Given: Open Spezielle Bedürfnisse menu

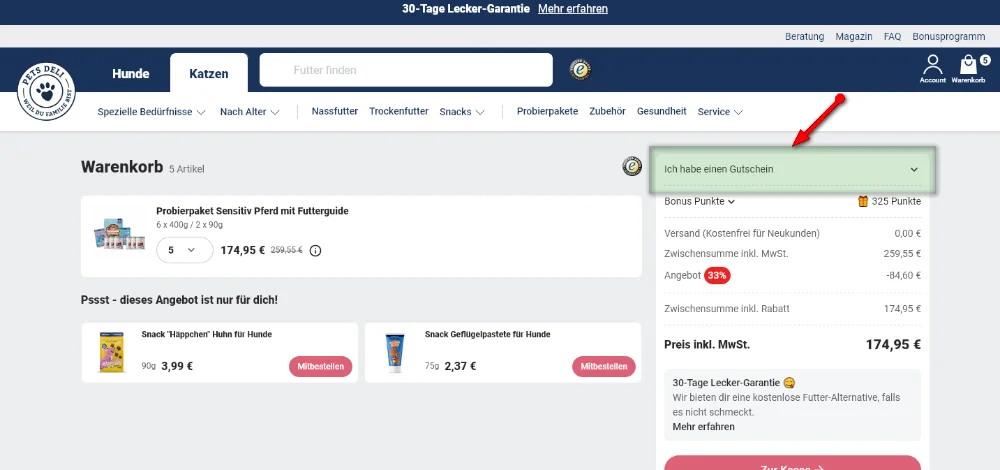Looking at the screenshot, I should [x=151, y=112].
